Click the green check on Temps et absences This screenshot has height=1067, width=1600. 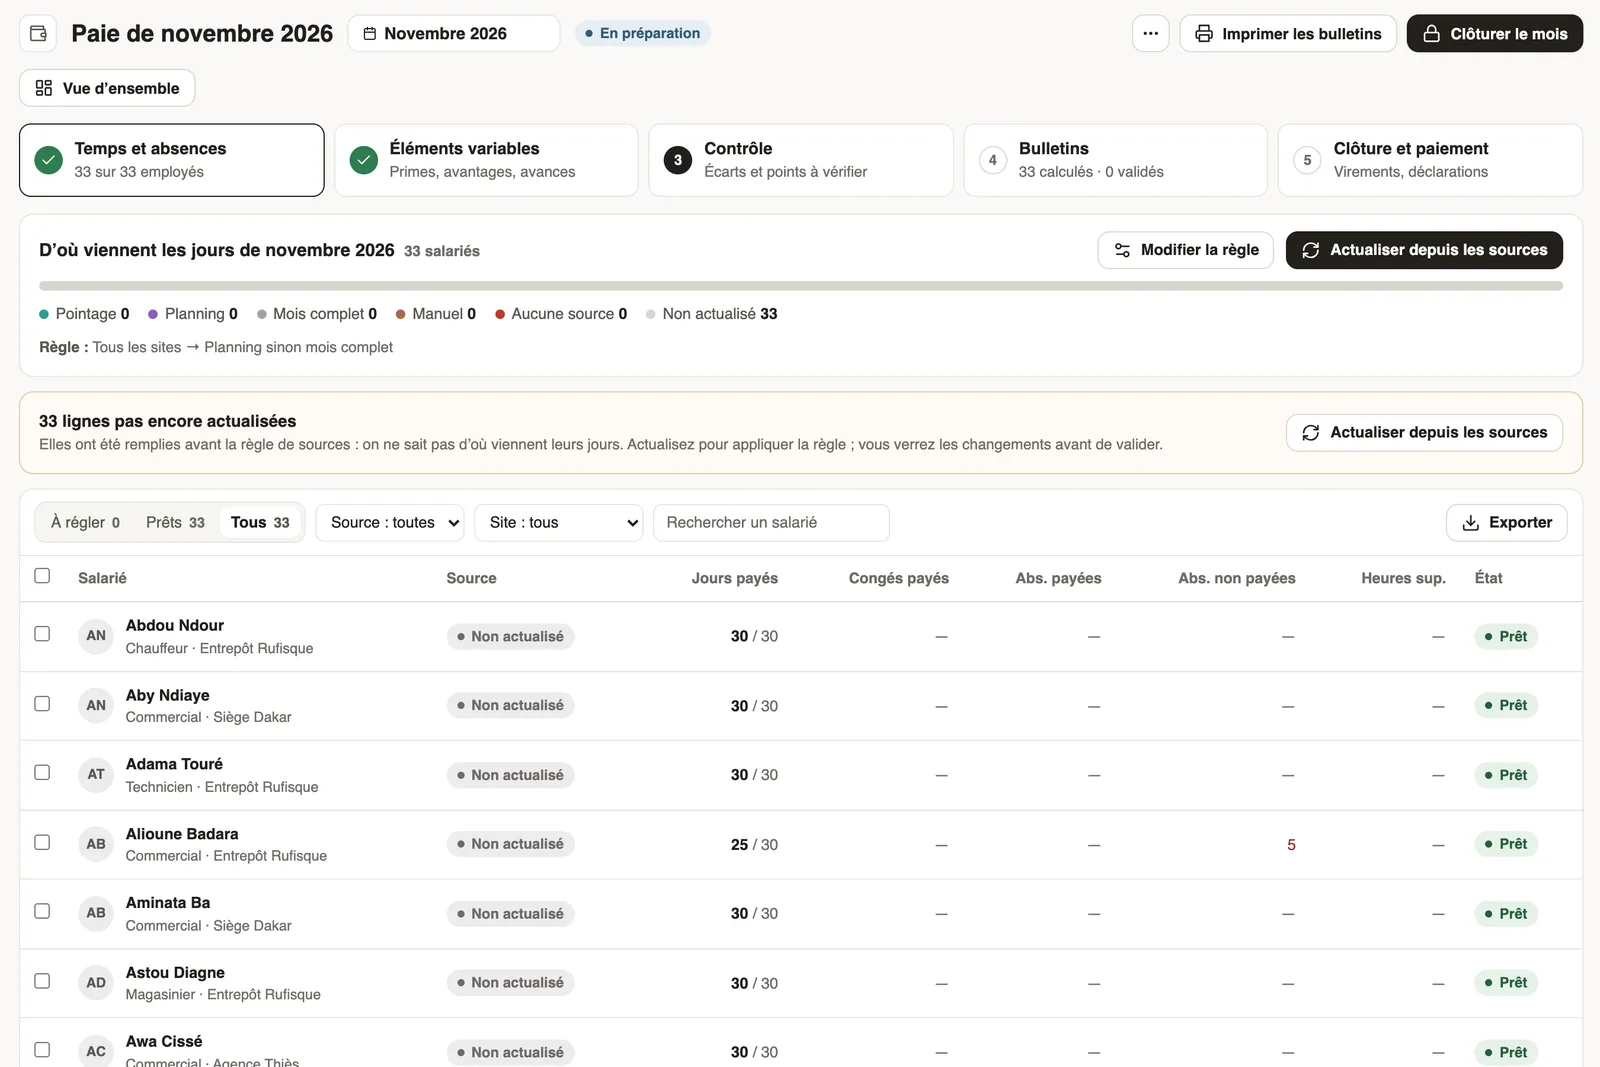[x=49, y=160]
